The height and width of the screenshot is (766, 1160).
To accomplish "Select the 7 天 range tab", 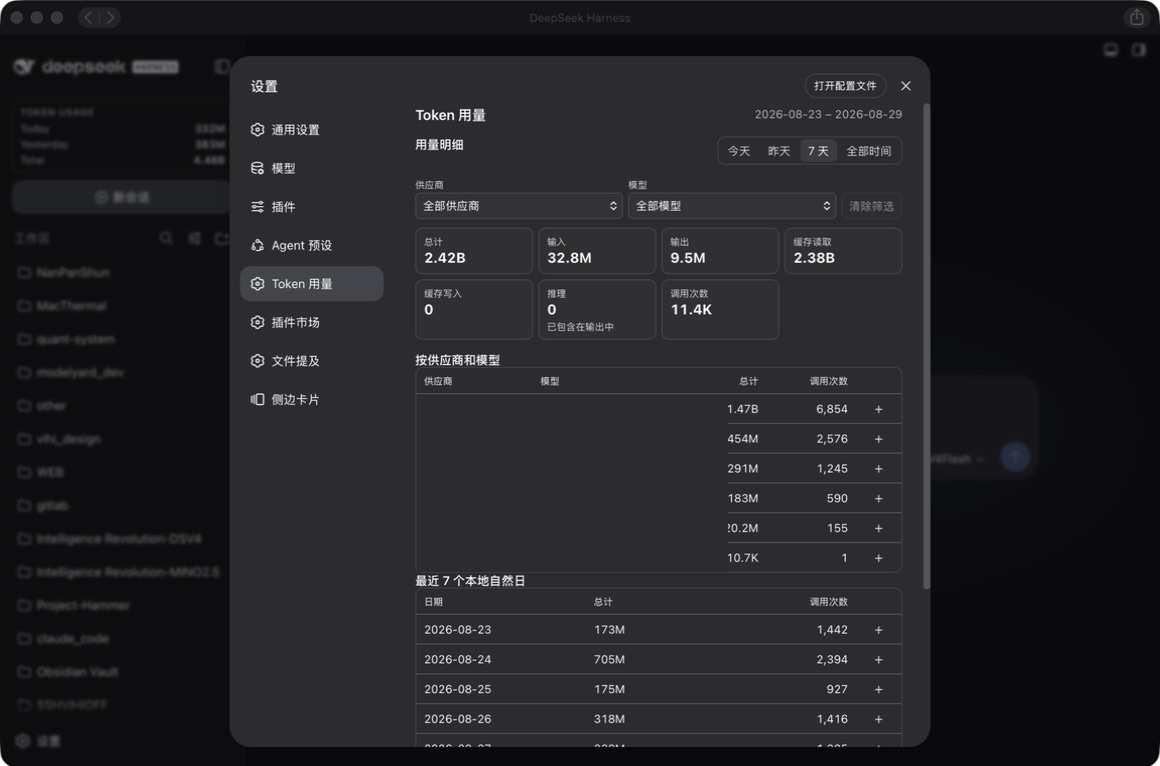I will point(818,151).
